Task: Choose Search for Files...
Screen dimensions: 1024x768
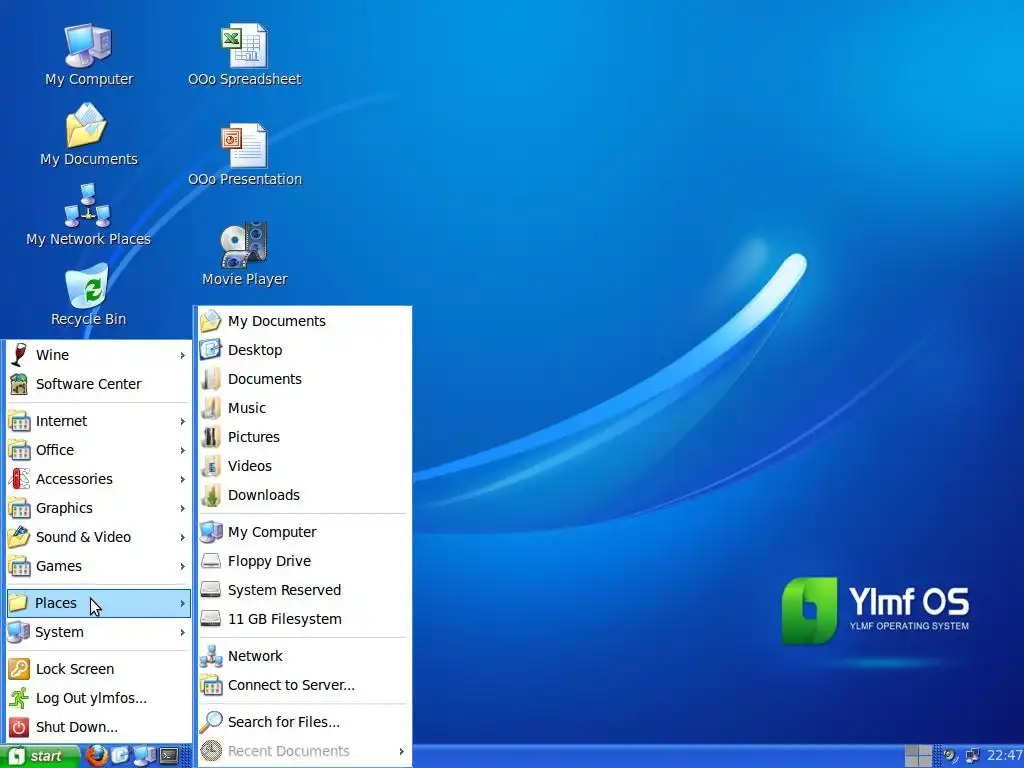Action: [303, 722]
